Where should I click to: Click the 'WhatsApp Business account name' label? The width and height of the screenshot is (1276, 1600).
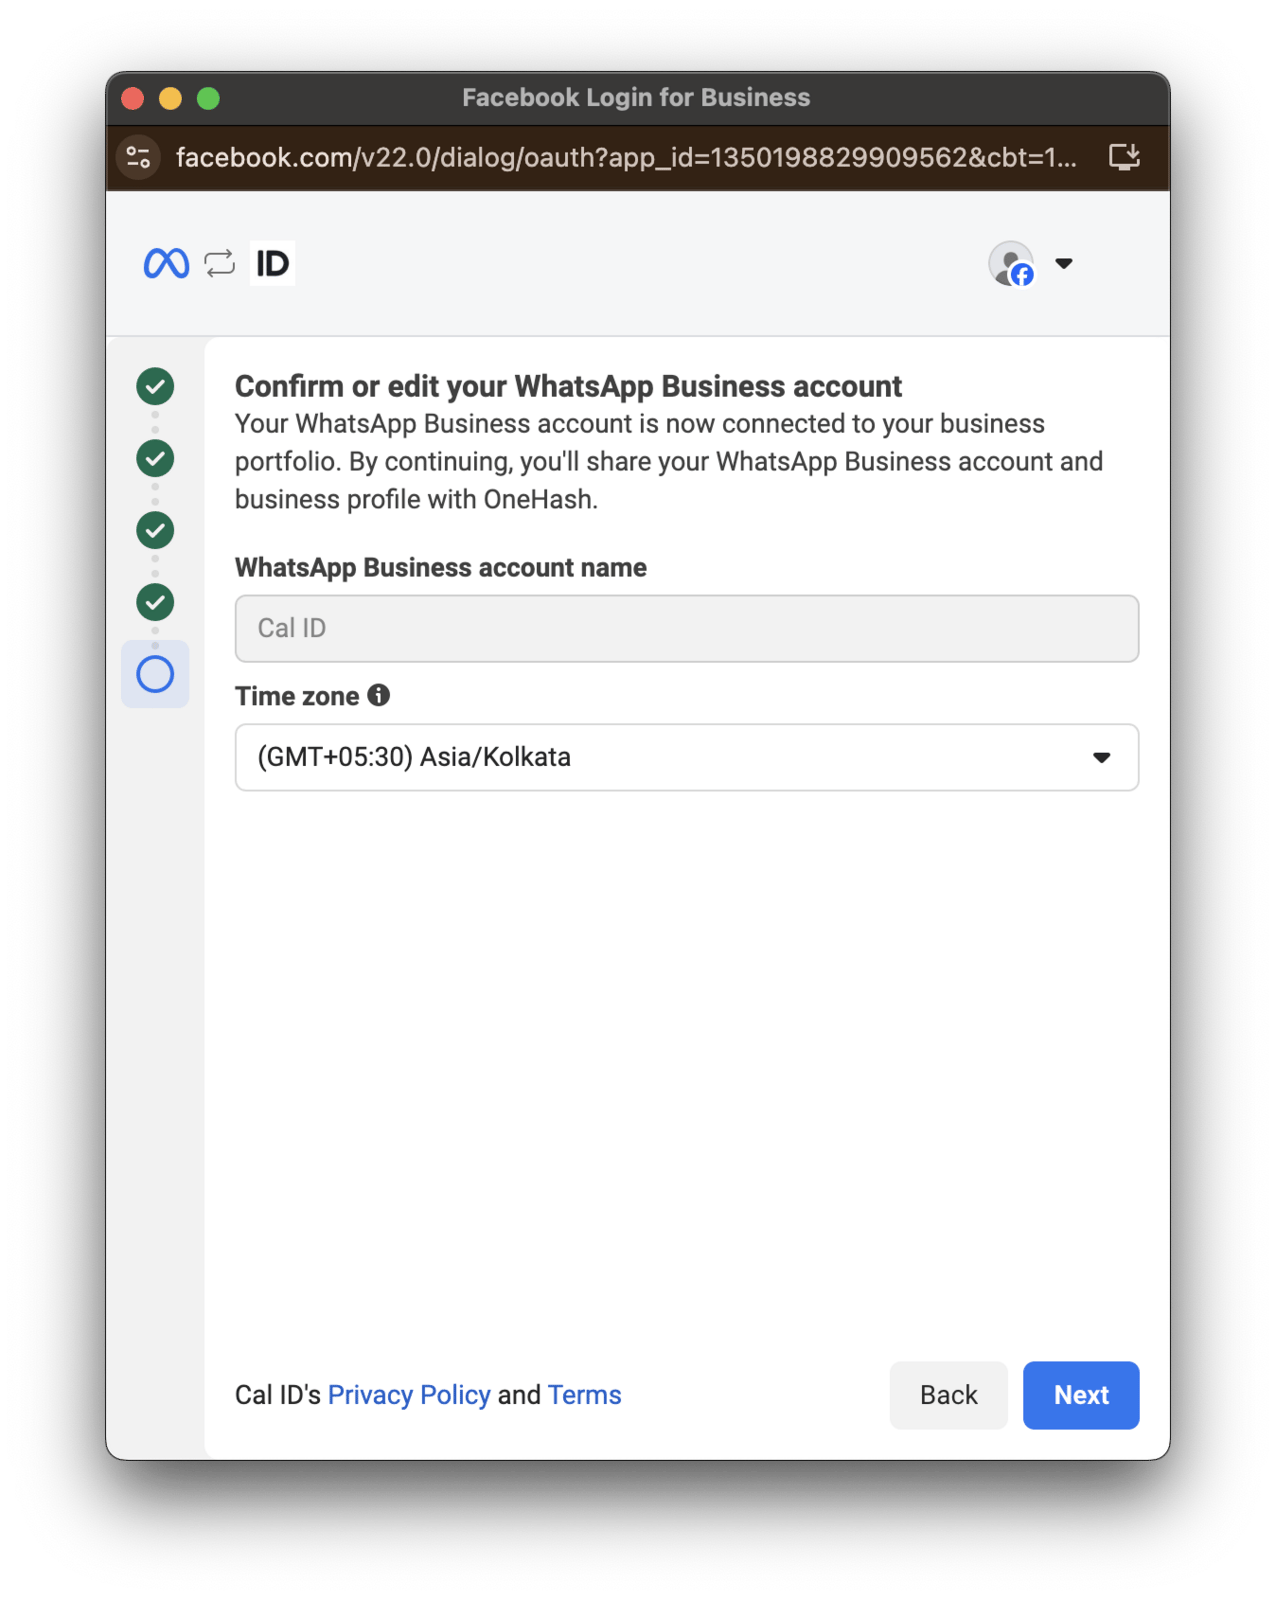click(441, 567)
